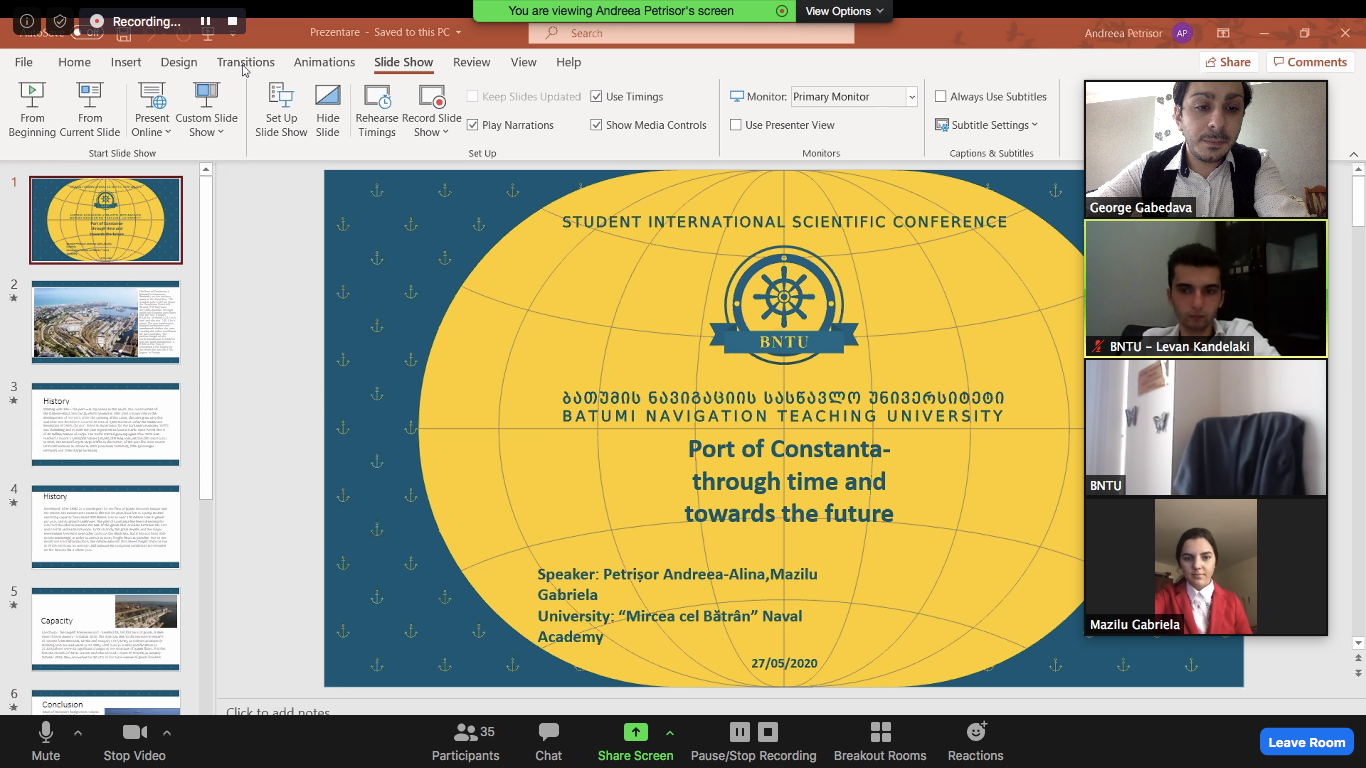Screen dimensions: 1366x768
Task: Open video options arrow next to Stop Video
Action: tap(167, 732)
